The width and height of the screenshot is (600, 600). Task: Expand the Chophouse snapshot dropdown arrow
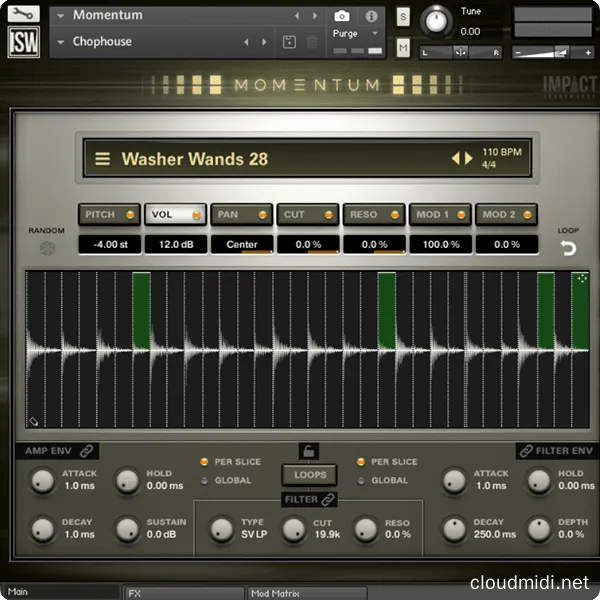tap(60, 42)
